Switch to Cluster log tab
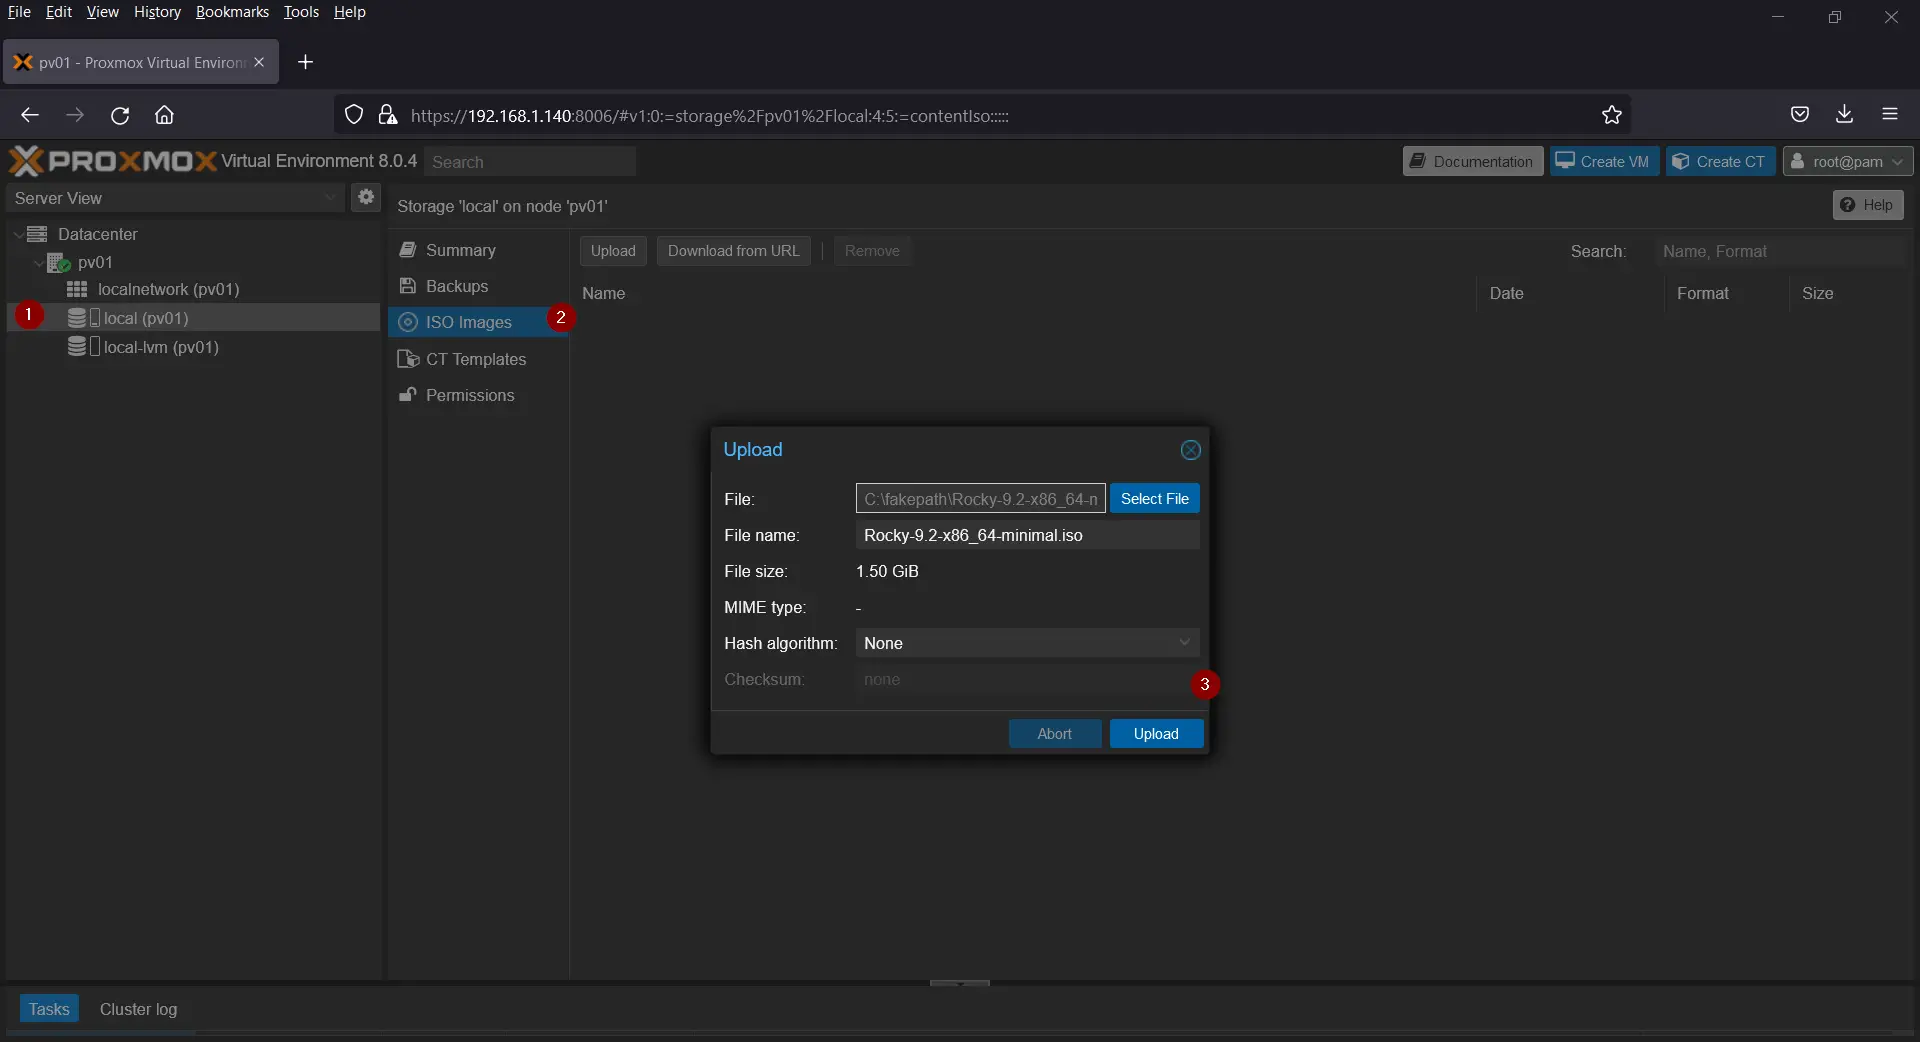Image resolution: width=1920 pixels, height=1042 pixels. tap(138, 1009)
